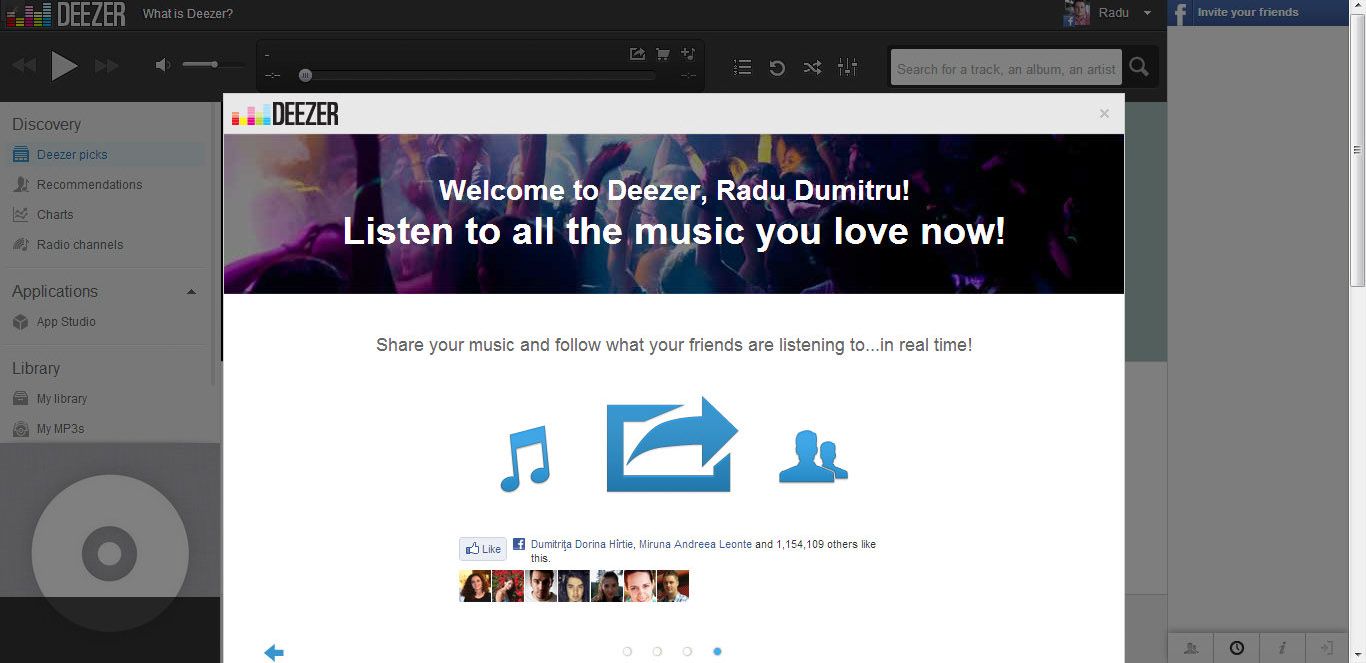Image resolution: width=1366 pixels, height=663 pixels.
Task: Click the Library section heading
Action: pyautogui.click(x=36, y=369)
